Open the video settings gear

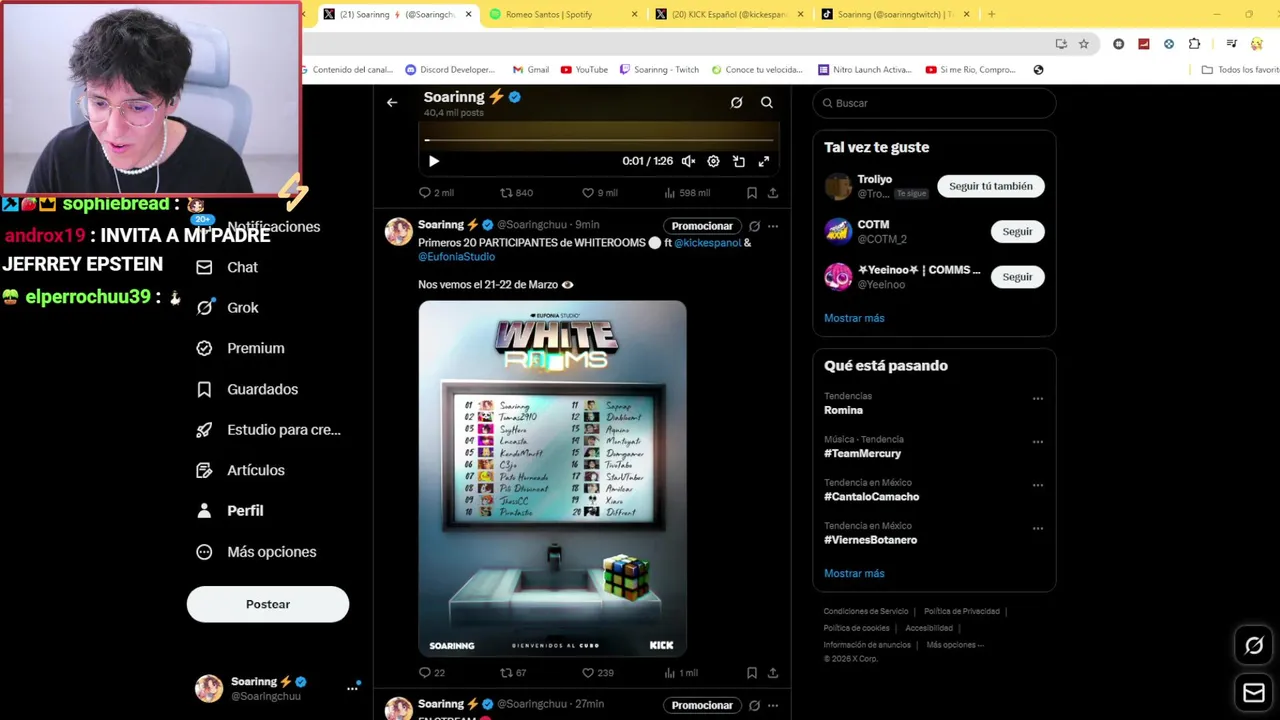click(x=713, y=161)
